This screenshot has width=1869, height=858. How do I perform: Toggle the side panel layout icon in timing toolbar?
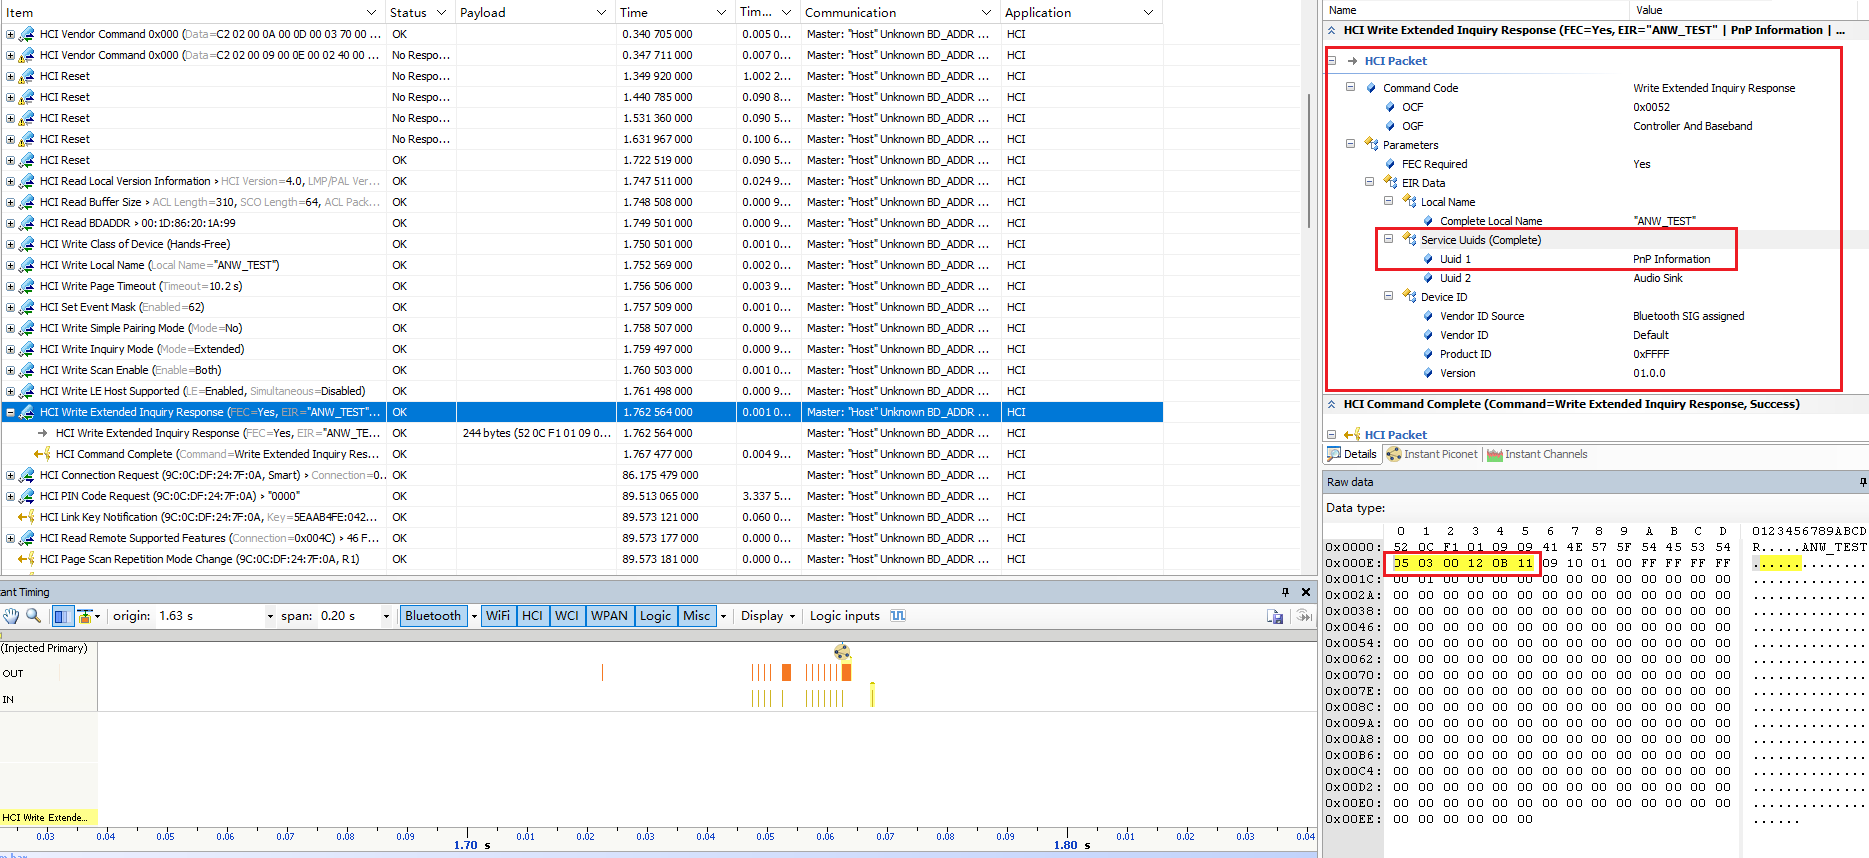(62, 616)
